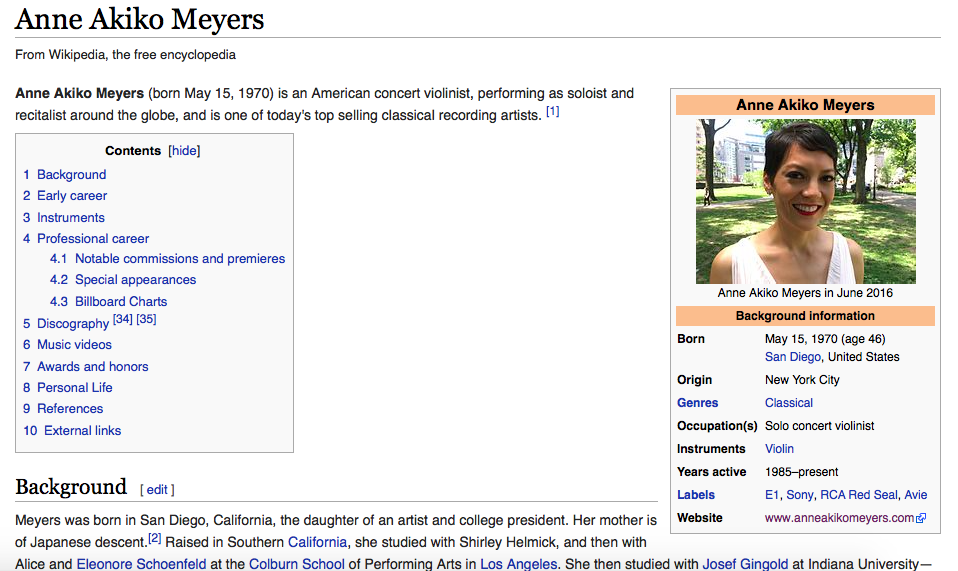Open Labels heading link in infobox
The width and height of the screenshot is (958, 571).
[695, 495]
